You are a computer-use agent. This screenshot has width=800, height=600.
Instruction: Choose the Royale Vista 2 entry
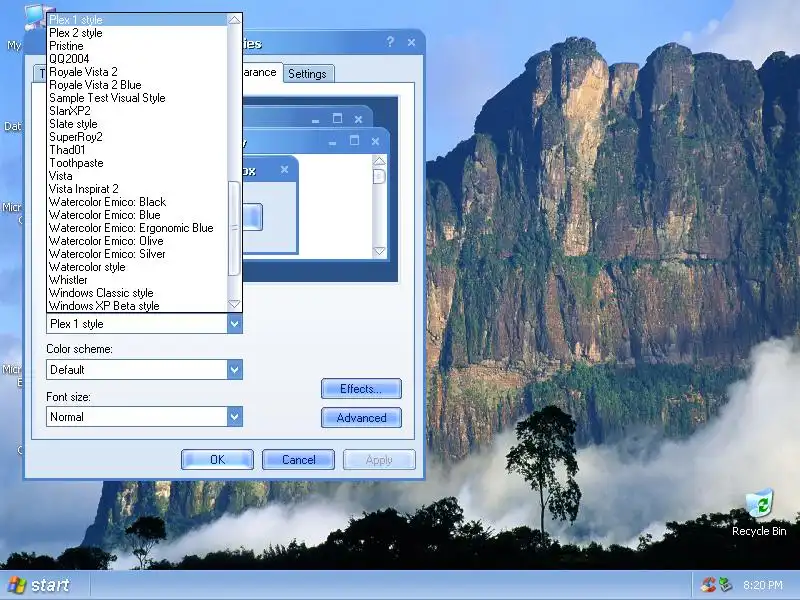pos(137,72)
